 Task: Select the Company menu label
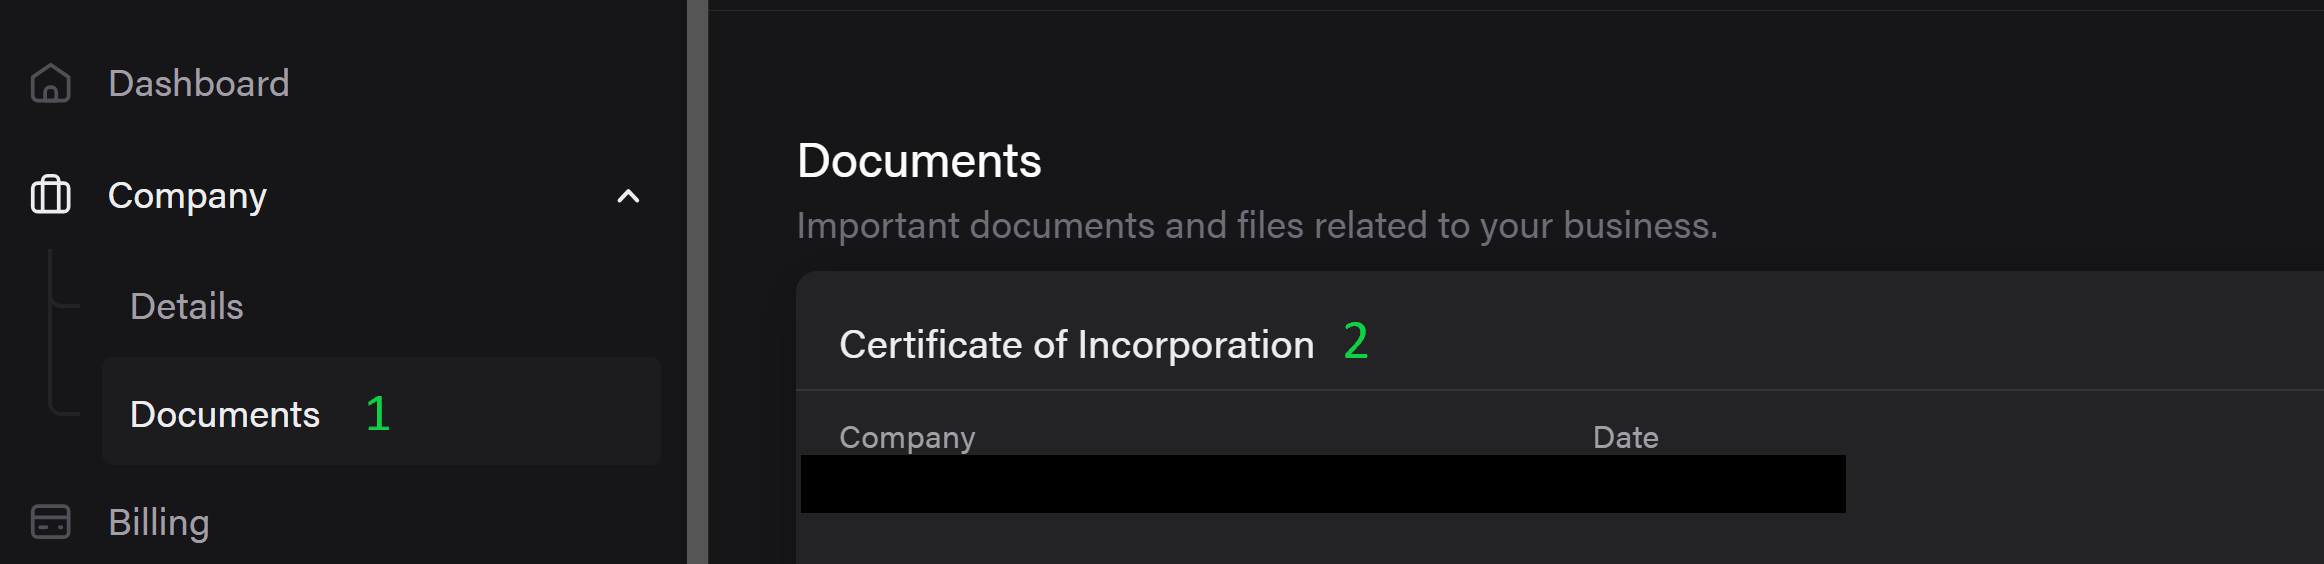pos(187,196)
